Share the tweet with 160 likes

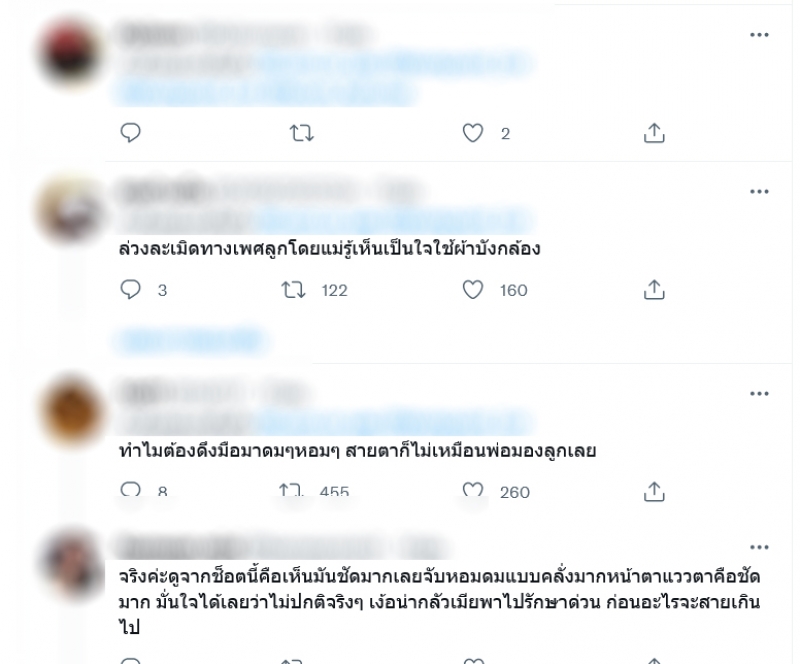coord(654,289)
